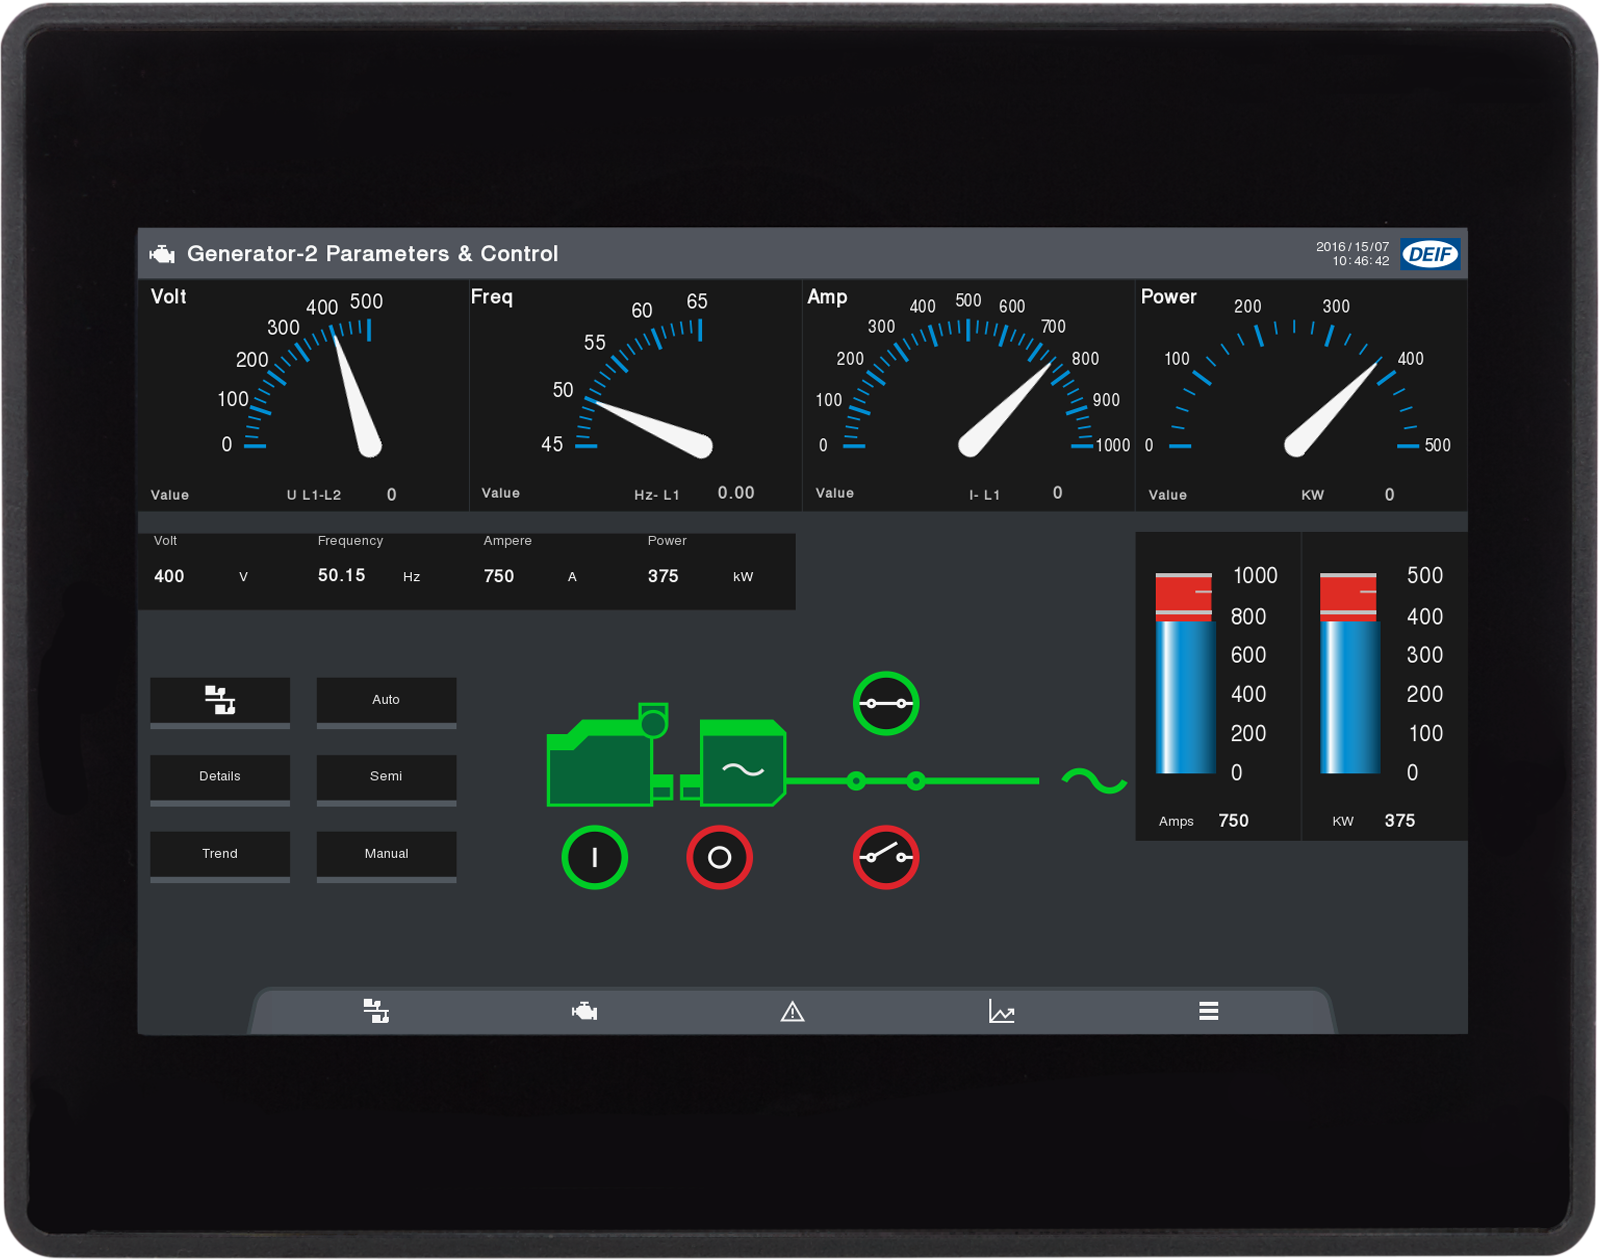Open network overview in bottom navigation bar
Viewport: 1600px width, 1260px height.
[376, 1011]
